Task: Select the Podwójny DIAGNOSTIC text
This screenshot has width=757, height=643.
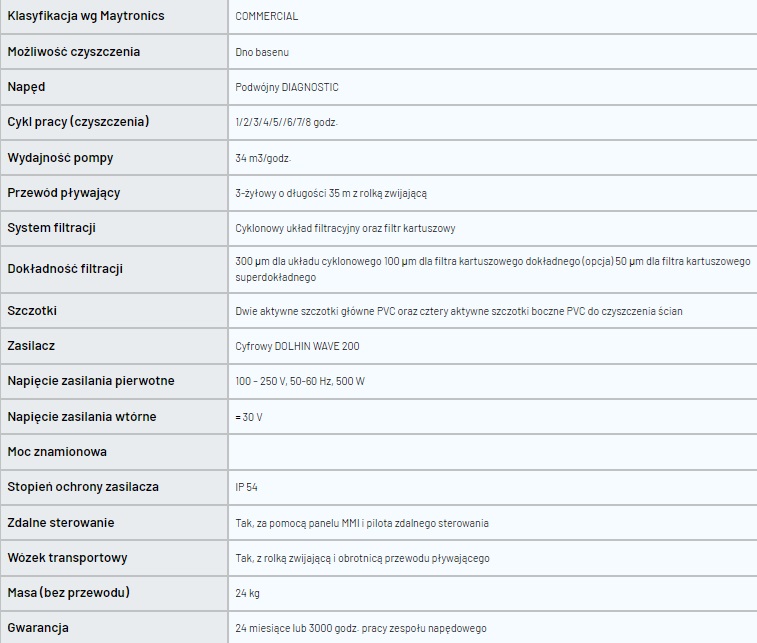Action: (x=287, y=87)
